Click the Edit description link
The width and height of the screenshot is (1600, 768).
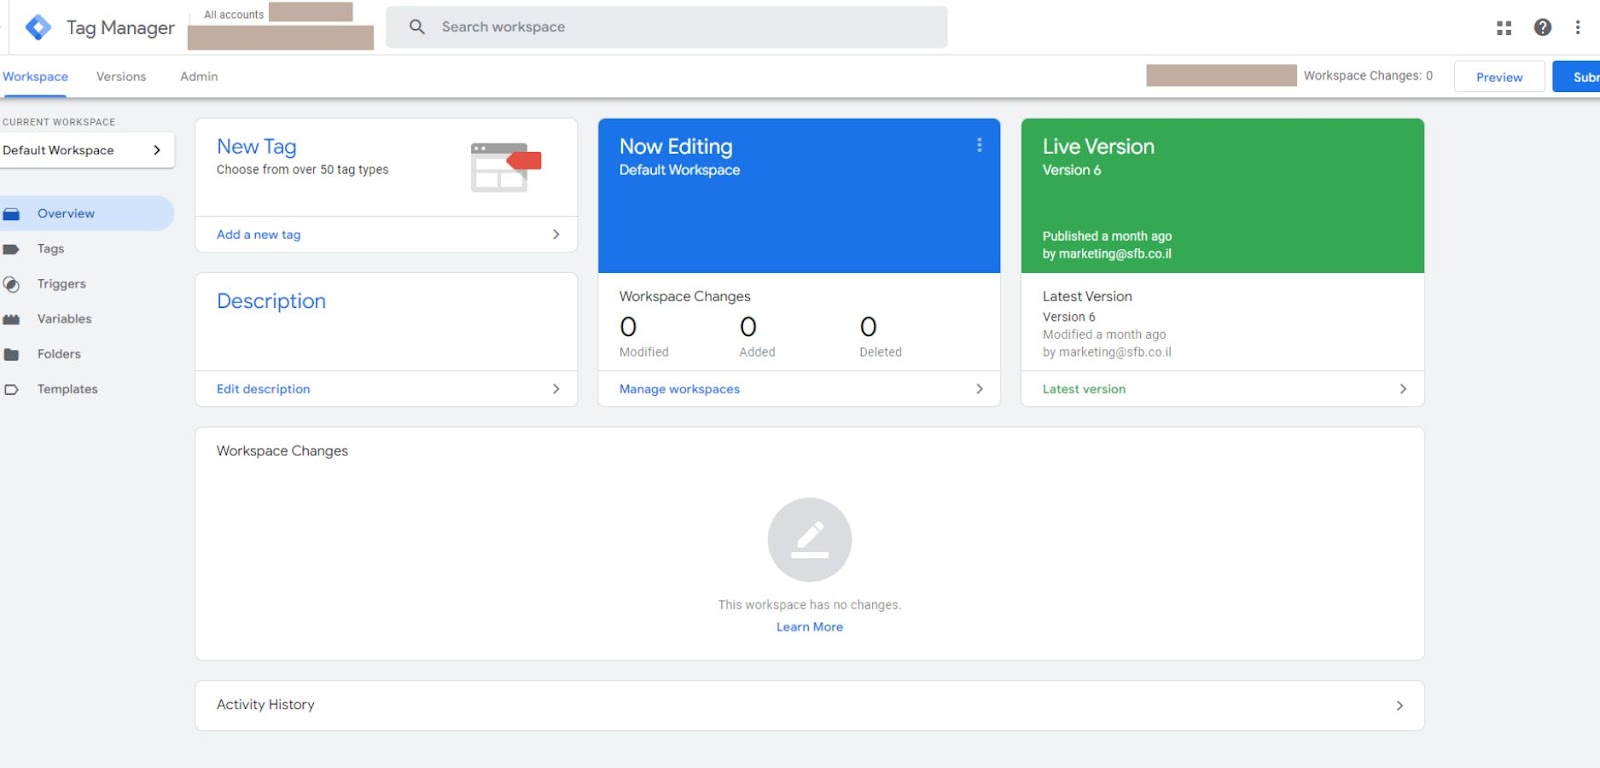click(x=263, y=389)
